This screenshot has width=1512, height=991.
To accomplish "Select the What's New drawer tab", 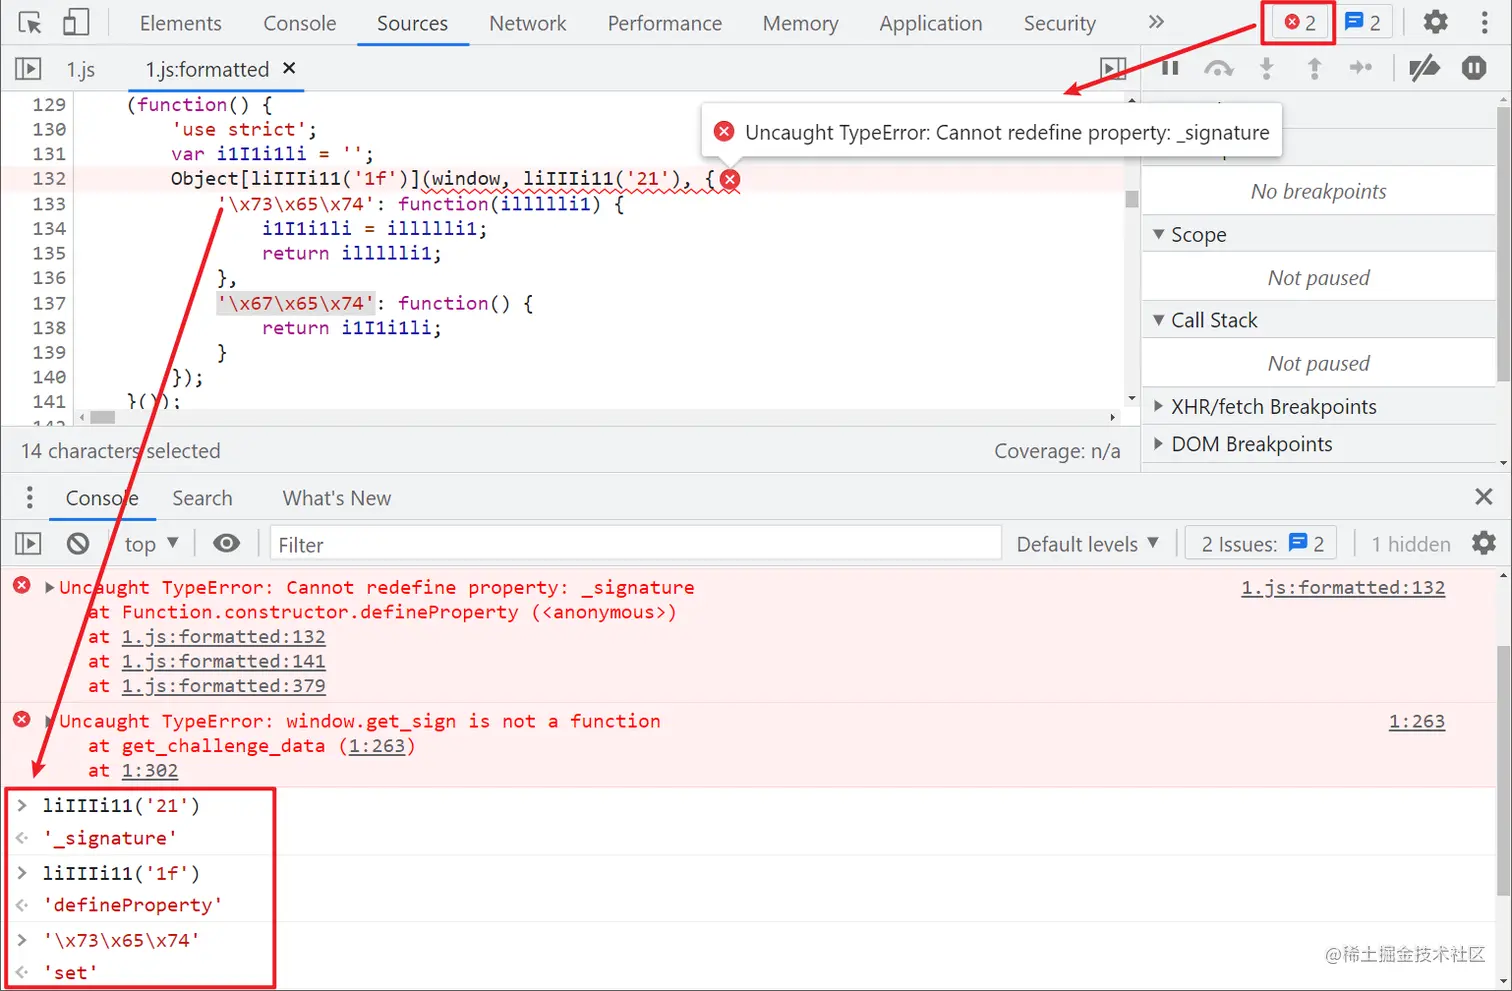I will pos(336,498).
